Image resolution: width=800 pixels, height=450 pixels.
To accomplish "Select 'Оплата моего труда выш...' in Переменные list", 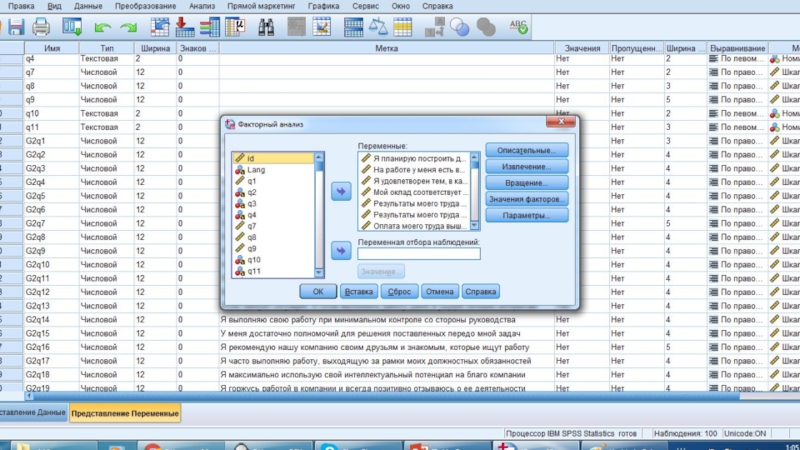I will click(x=414, y=226).
